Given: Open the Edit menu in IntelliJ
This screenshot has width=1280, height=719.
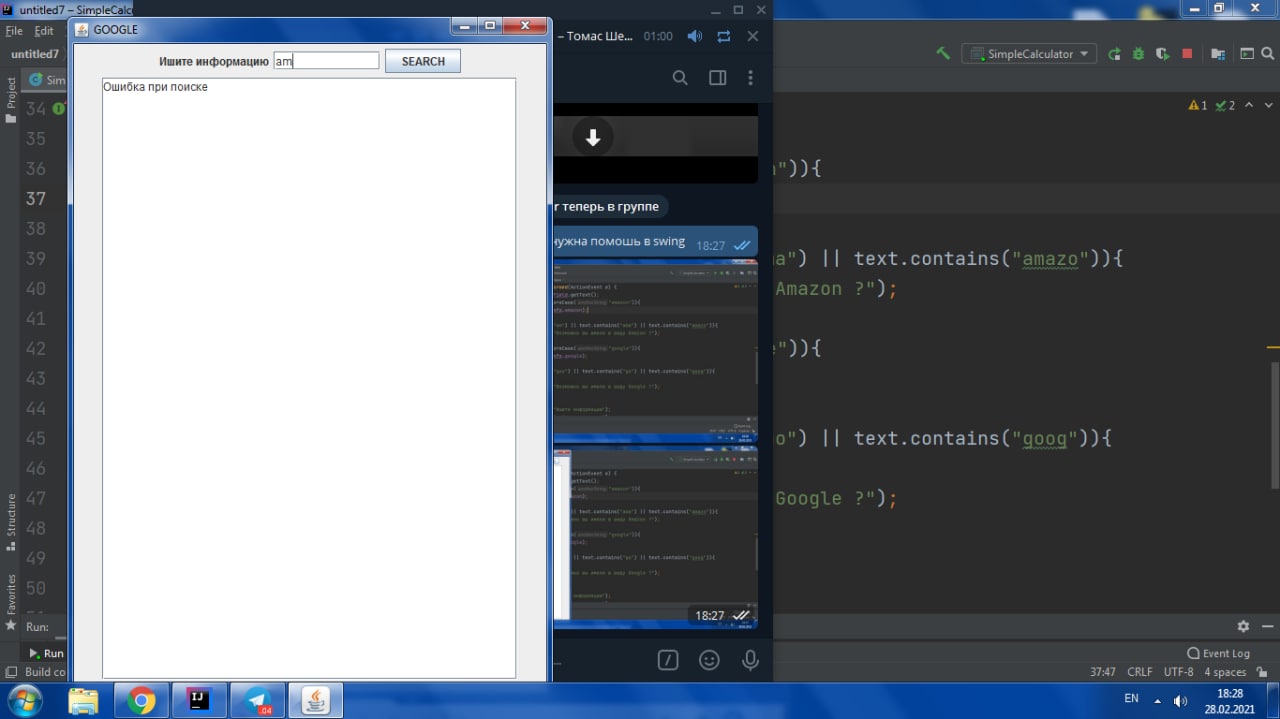Looking at the screenshot, I should click(44, 31).
